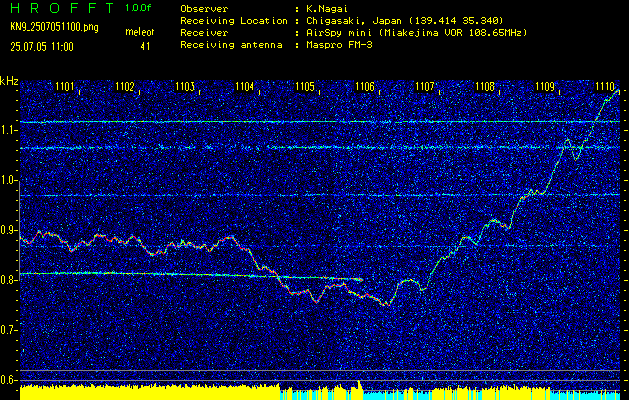The width and height of the screenshot is (629, 400).
Task: Click the 1105 time marker
Action: [304, 86]
